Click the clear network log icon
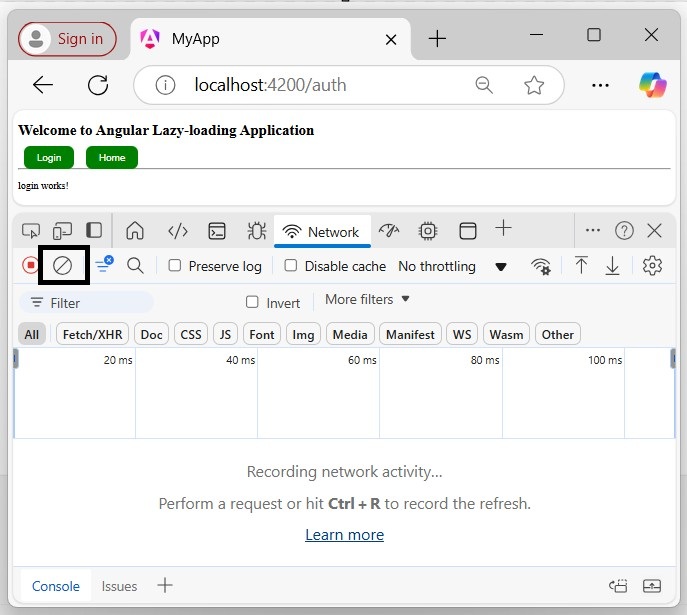 pos(63,266)
